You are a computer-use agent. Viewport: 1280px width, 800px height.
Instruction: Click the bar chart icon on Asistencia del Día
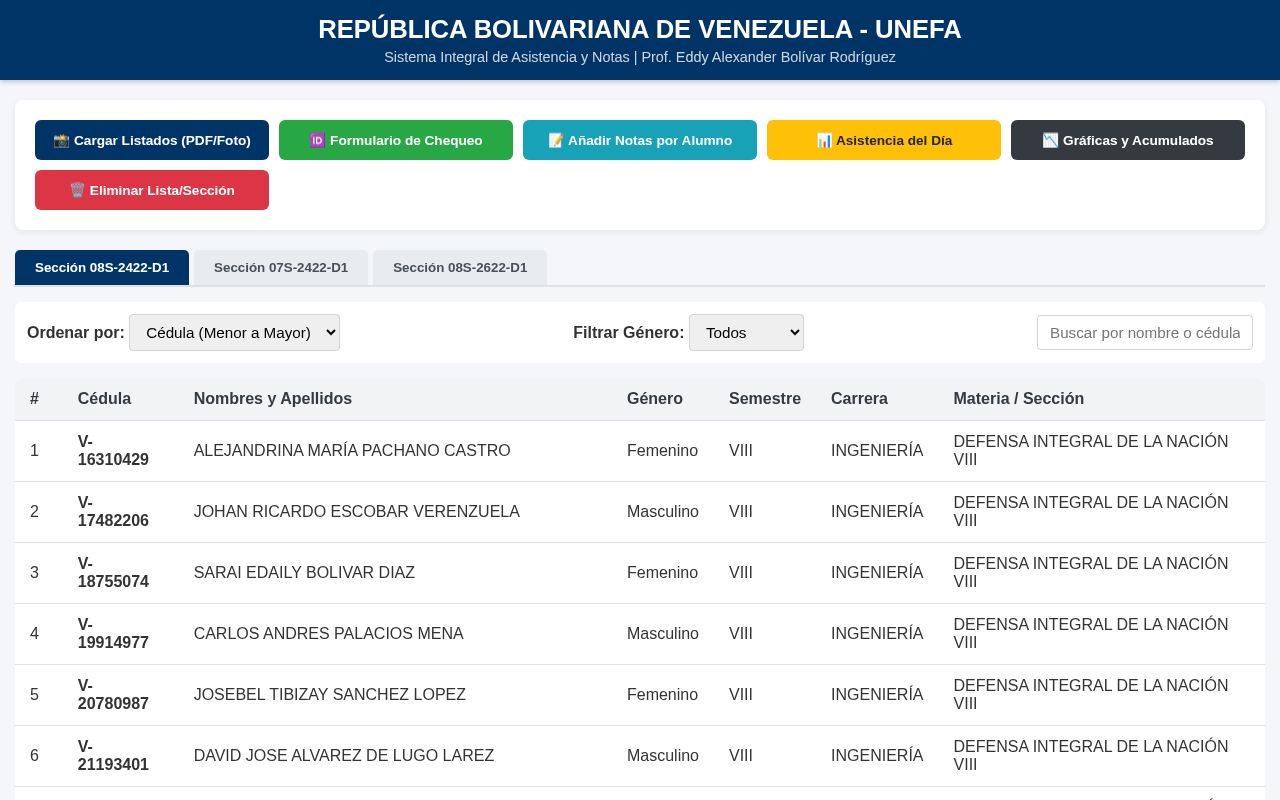coord(824,140)
